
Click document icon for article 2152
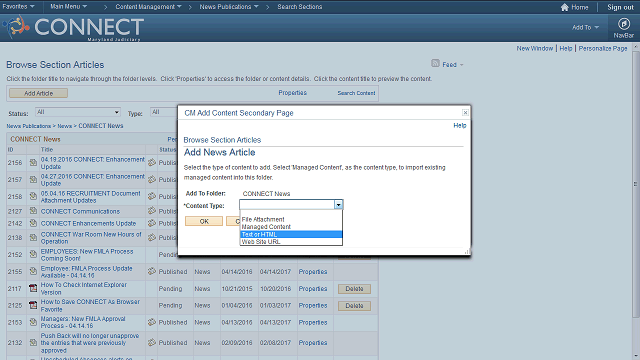[33, 254]
